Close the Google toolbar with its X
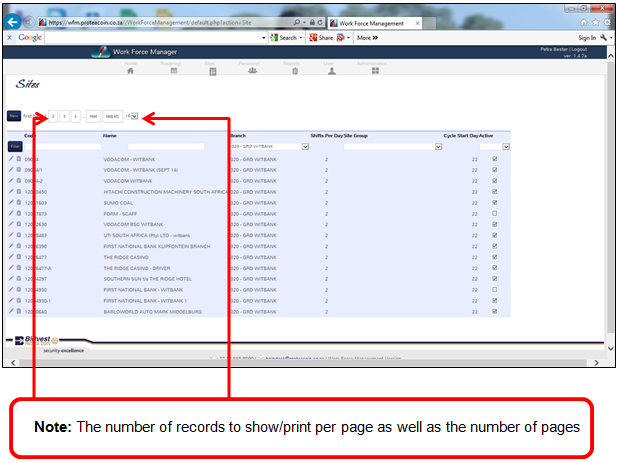This screenshot has height=463, width=618. point(9,37)
